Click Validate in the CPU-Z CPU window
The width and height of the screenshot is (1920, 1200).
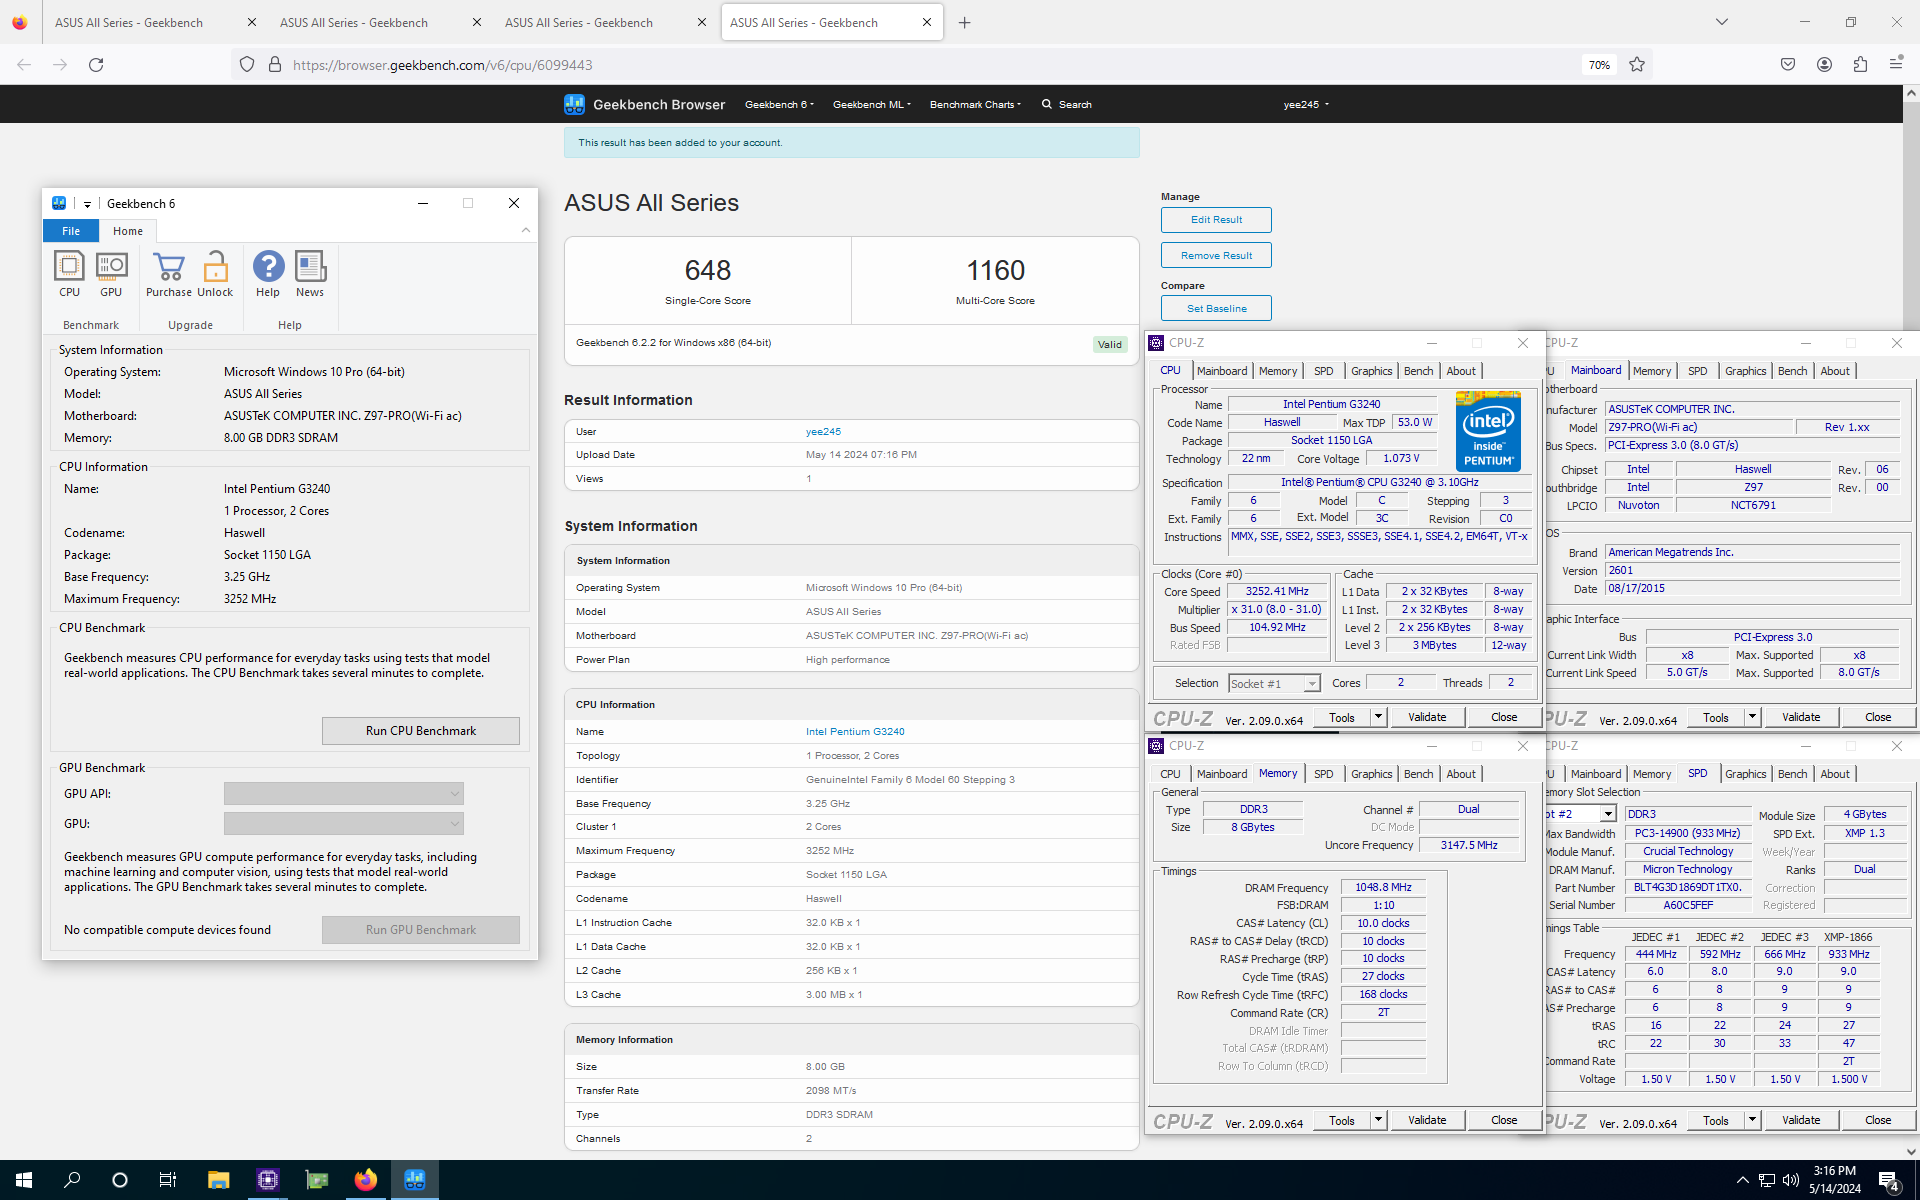tap(1427, 717)
